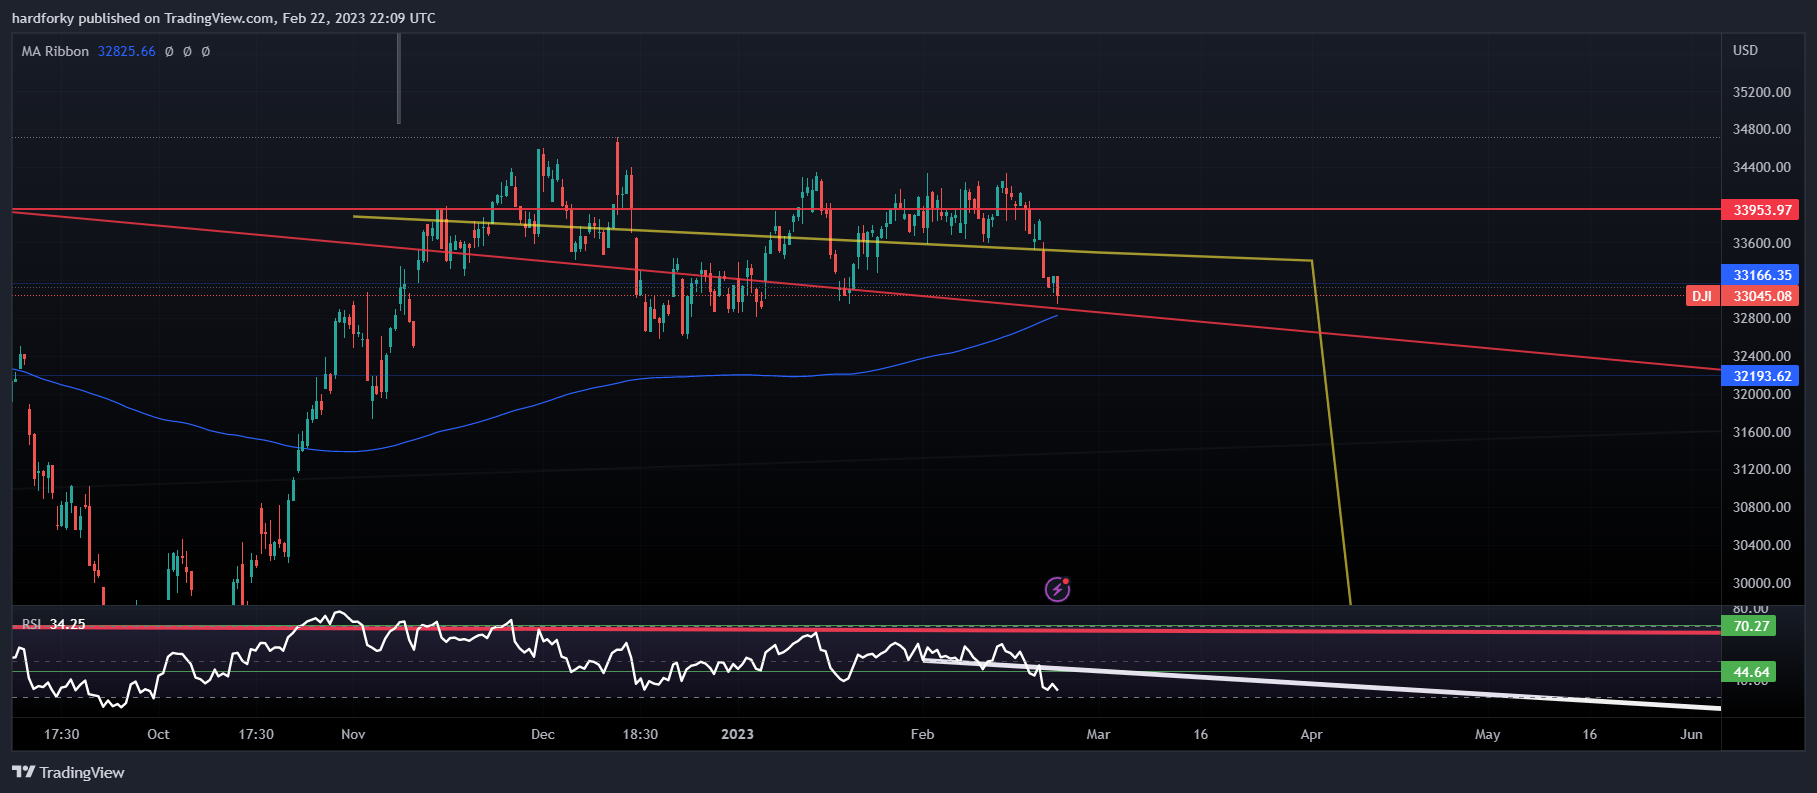Image resolution: width=1817 pixels, height=793 pixels.
Task: Click the purple lightning bolt event icon
Action: click(1057, 589)
